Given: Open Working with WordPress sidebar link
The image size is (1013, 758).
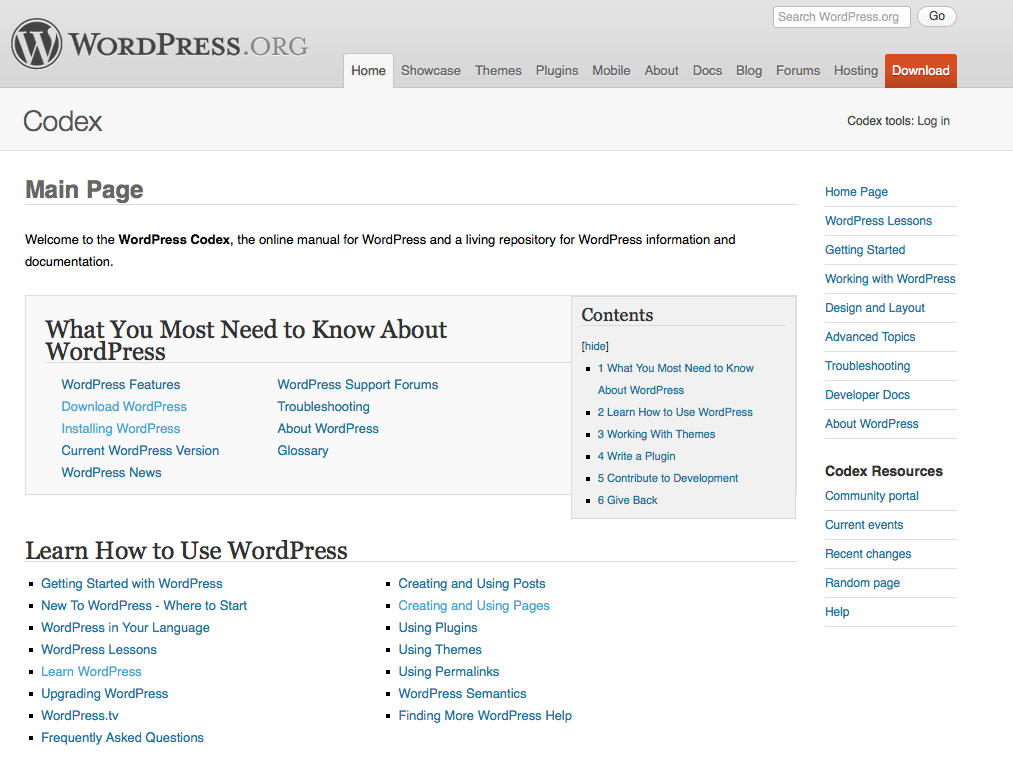Looking at the screenshot, I should coord(890,279).
